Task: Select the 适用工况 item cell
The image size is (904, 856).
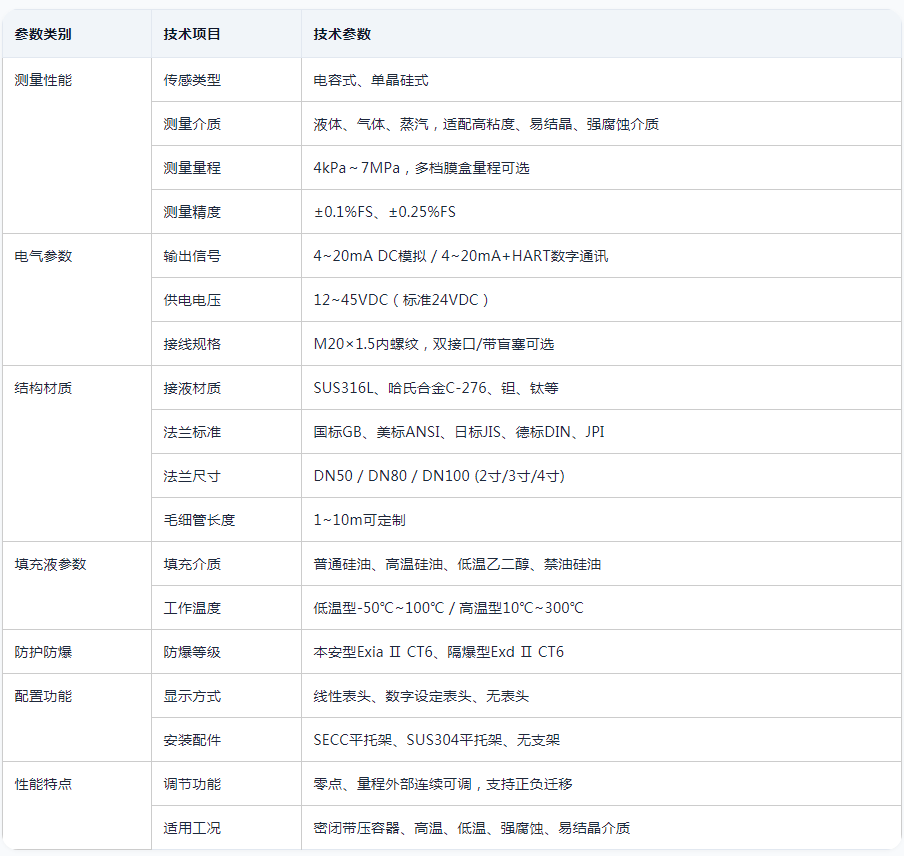Action: (227, 828)
